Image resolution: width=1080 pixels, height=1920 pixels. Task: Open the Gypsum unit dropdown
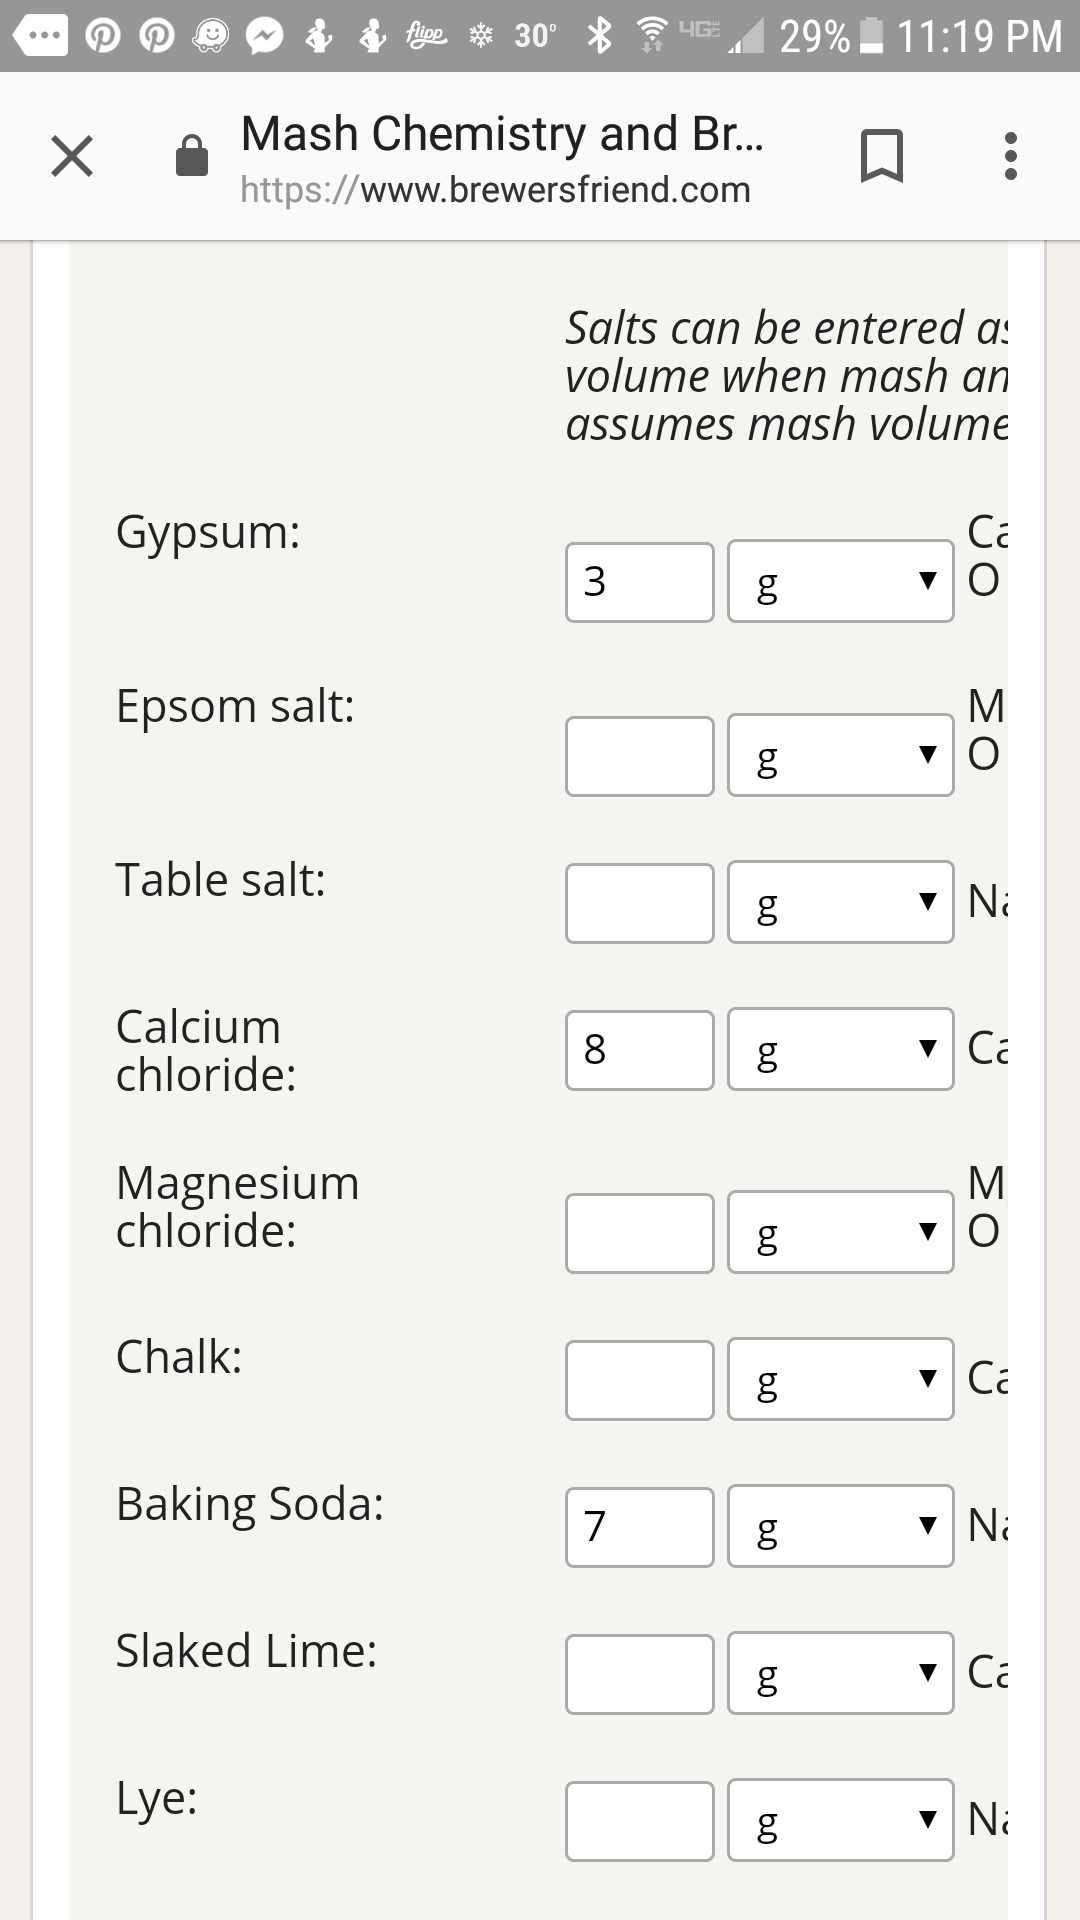(841, 581)
